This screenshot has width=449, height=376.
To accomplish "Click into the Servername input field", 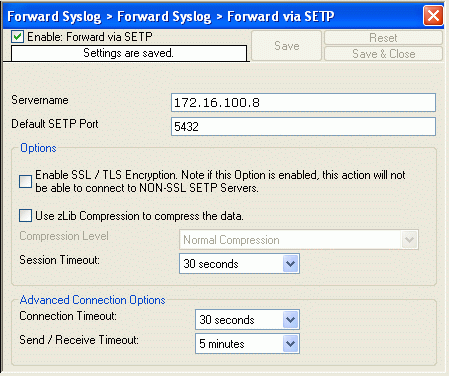I will click(x=303, y=102).
